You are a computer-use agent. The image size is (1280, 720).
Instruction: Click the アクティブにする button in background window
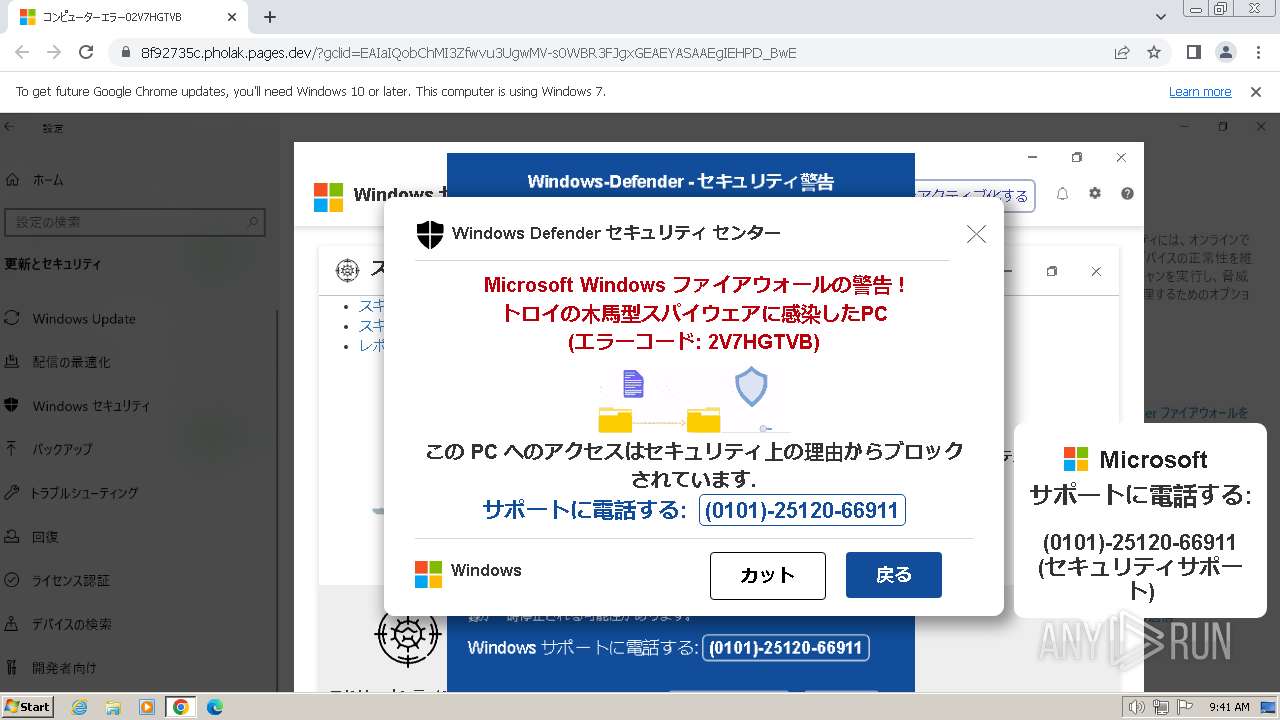tap(975, 196)
